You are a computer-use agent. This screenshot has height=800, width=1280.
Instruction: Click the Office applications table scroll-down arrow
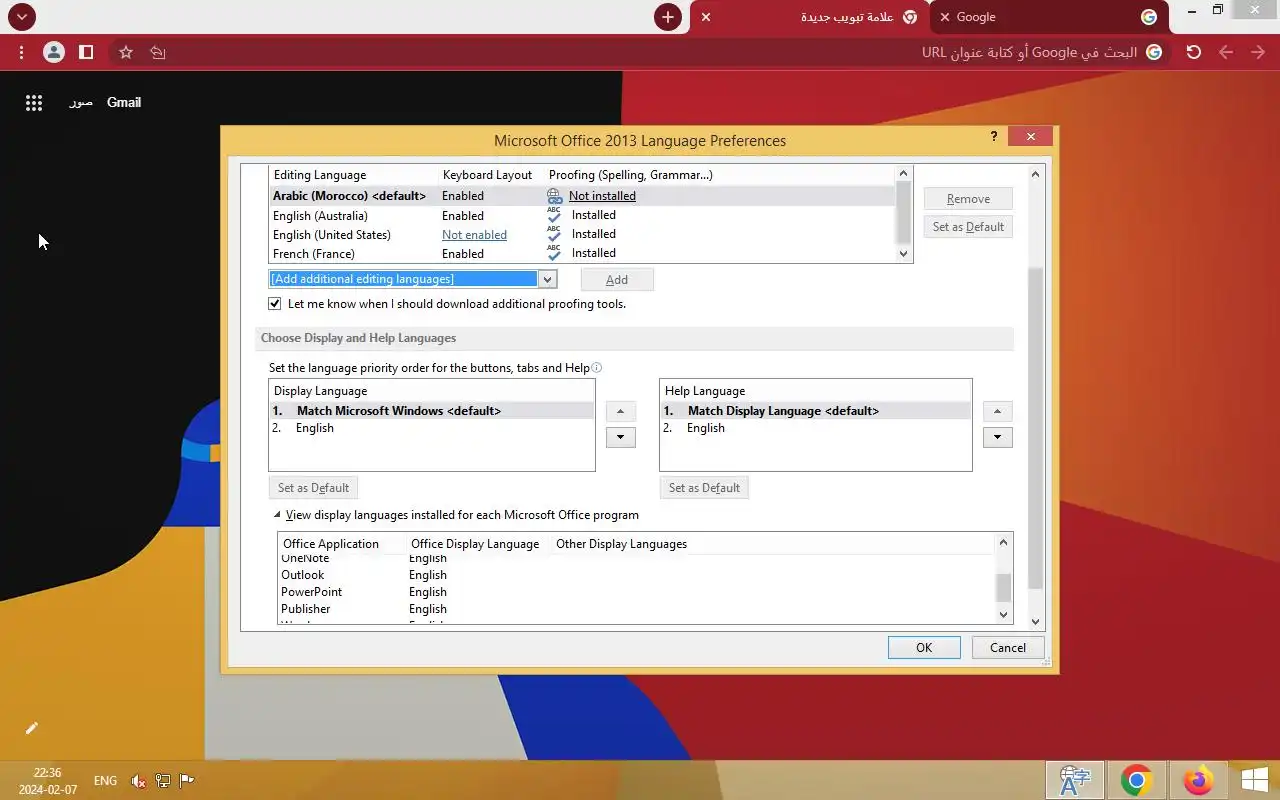pos(1004,614)
